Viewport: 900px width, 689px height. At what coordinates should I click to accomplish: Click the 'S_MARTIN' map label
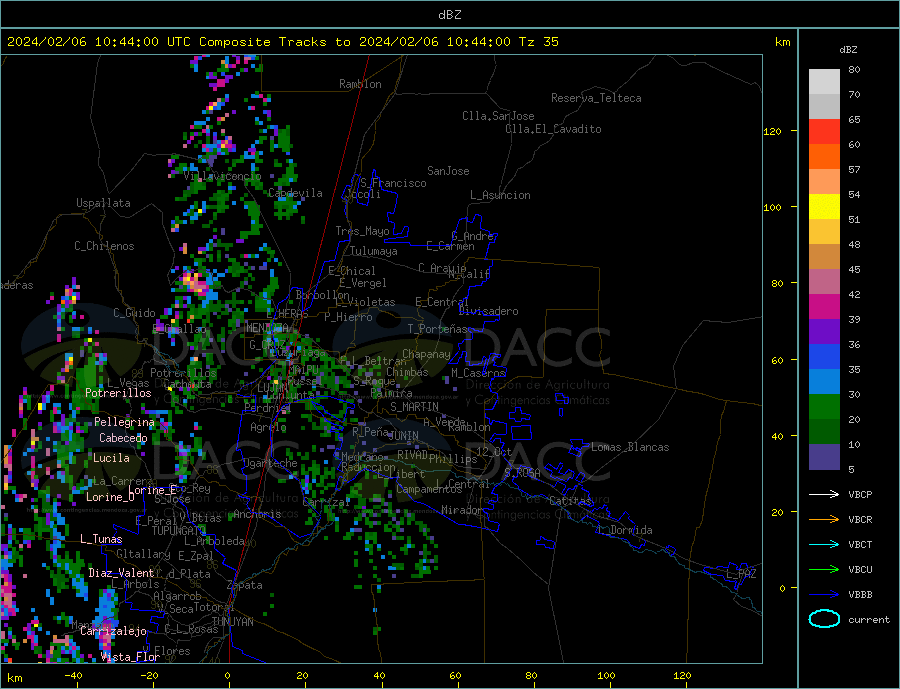point(414,407)
